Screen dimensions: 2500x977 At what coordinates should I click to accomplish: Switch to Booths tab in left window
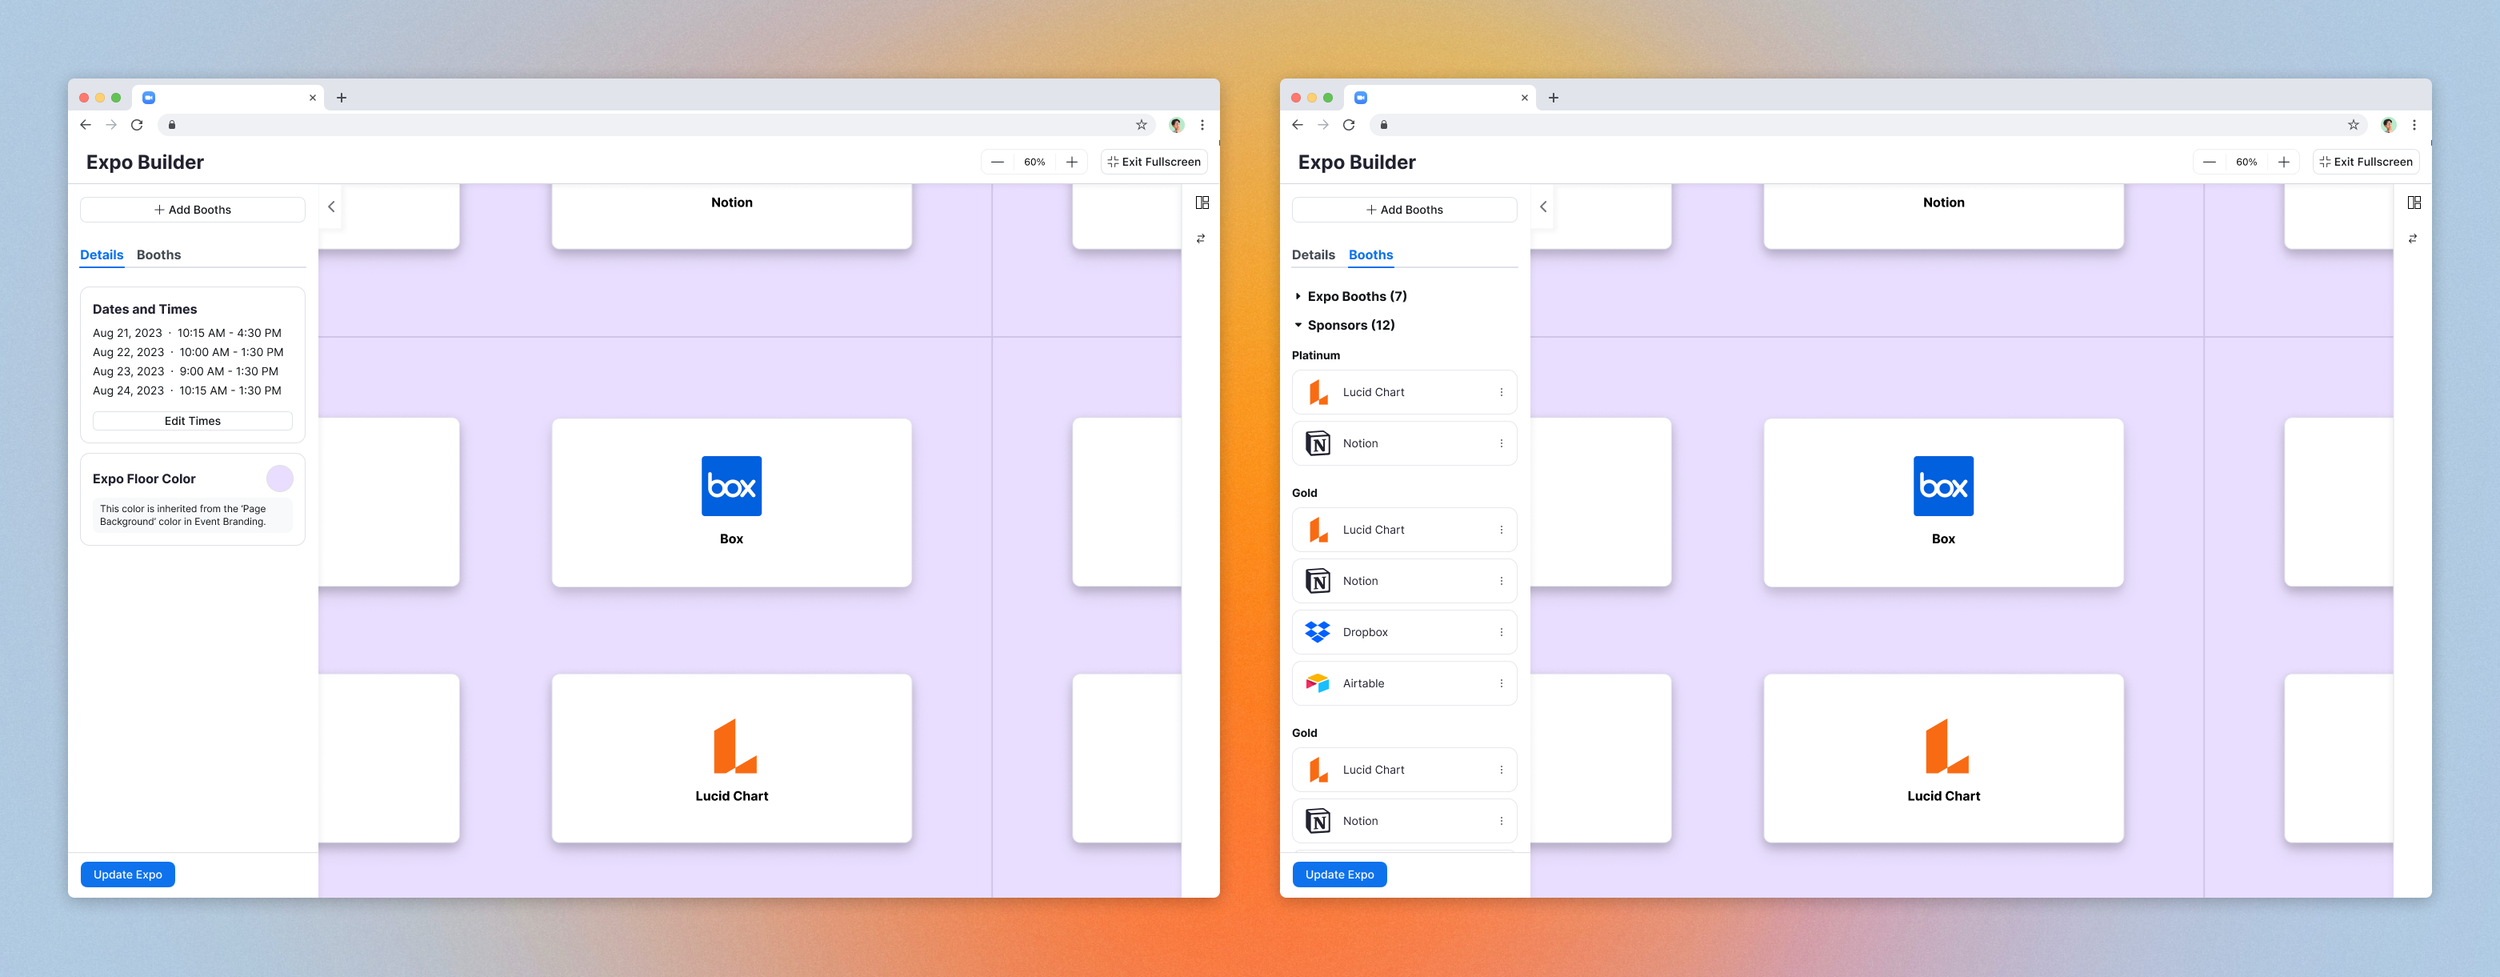[159, 255]
